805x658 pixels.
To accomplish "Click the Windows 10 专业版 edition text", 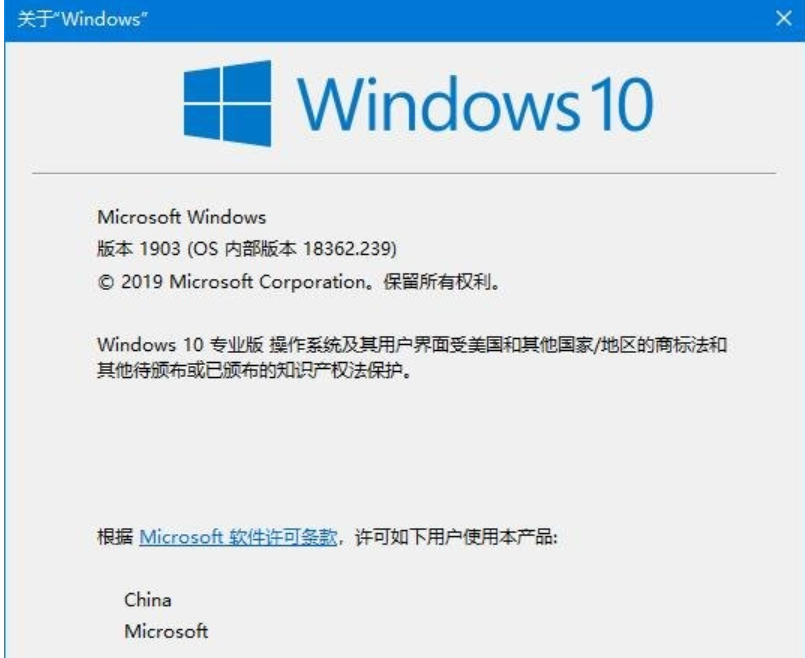I will tap(180, 344).
